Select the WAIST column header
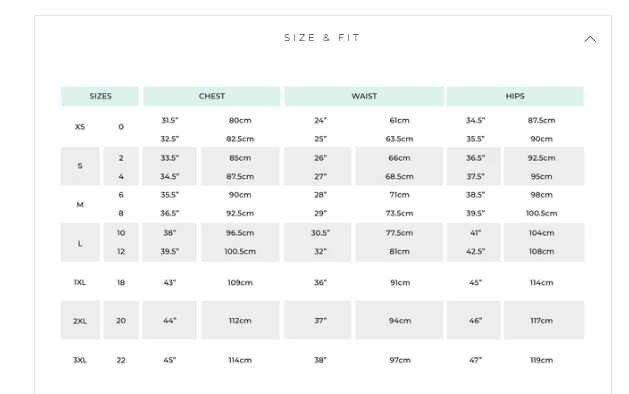The height and width of the screenshot is (394, 629). (364, 96)
